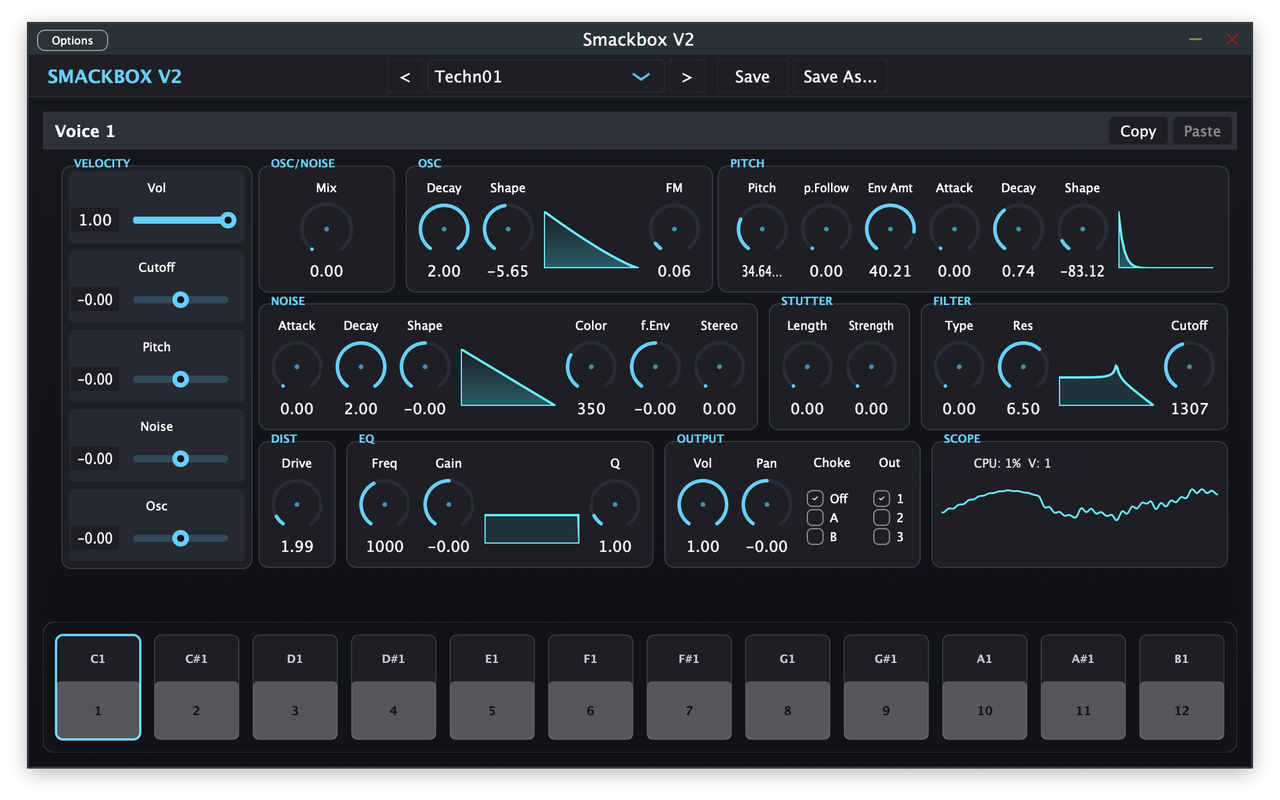Select the C1 pad 1
1280x800 pixels.
tap(98, 687)
